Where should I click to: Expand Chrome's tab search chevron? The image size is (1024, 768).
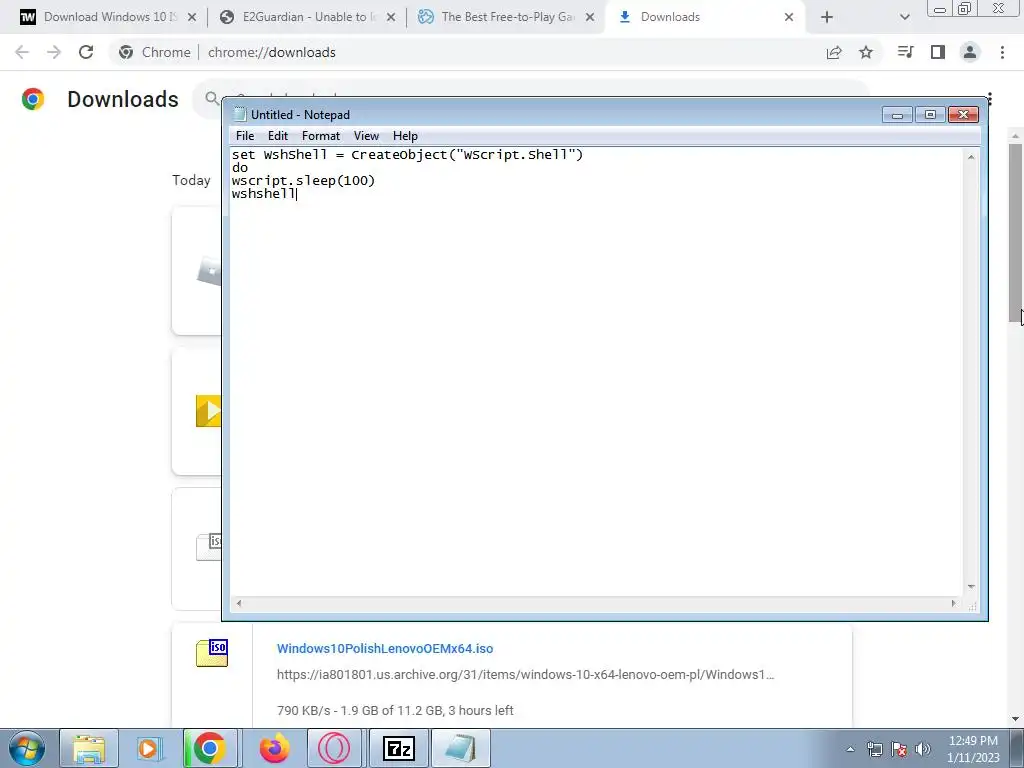[904, 17]
